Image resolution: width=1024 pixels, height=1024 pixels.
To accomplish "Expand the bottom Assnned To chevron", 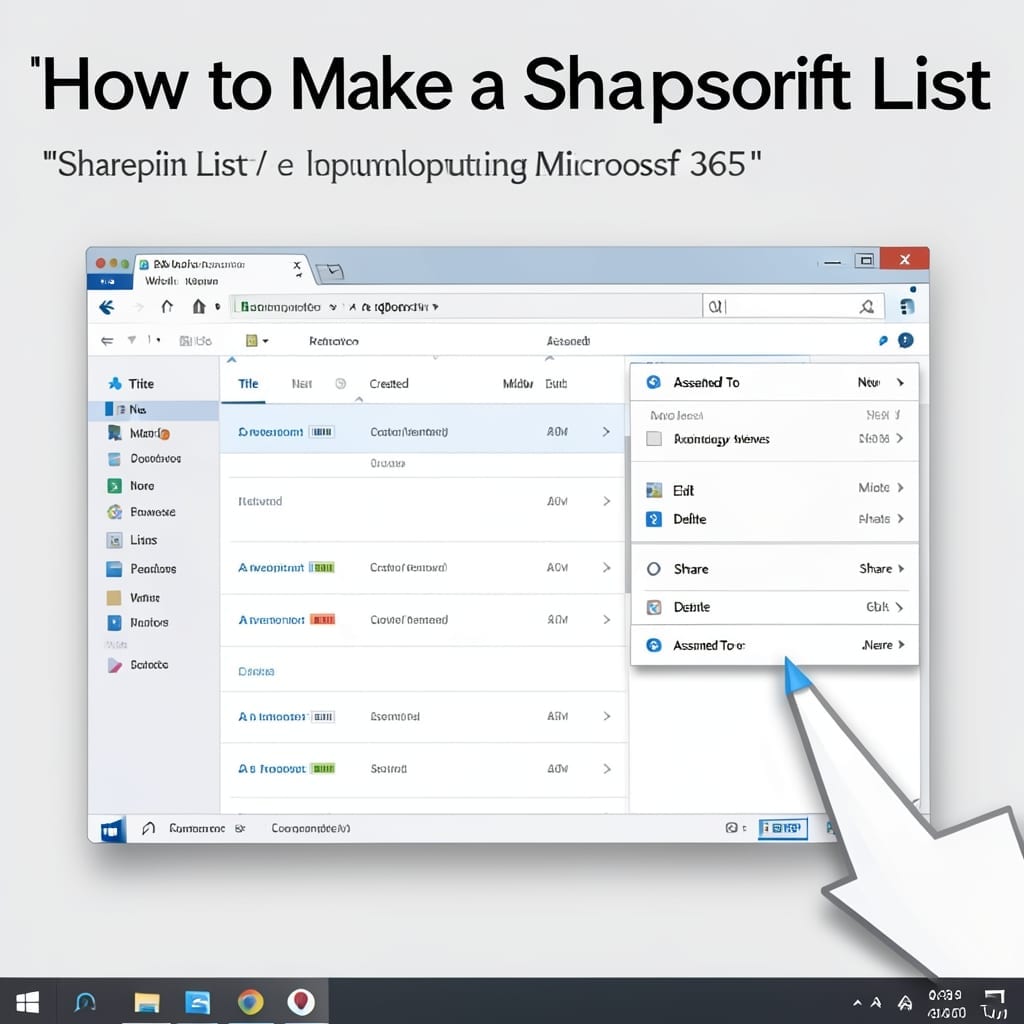I will 901,645.
